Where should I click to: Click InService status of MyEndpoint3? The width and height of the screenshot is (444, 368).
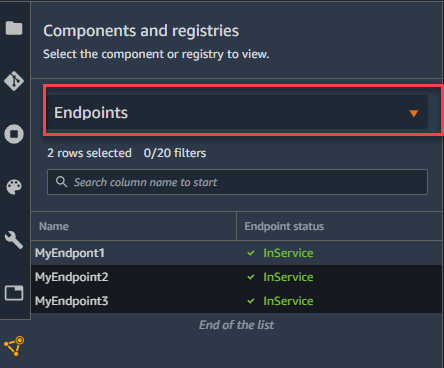pyautogui.click(x=288, y=301)
